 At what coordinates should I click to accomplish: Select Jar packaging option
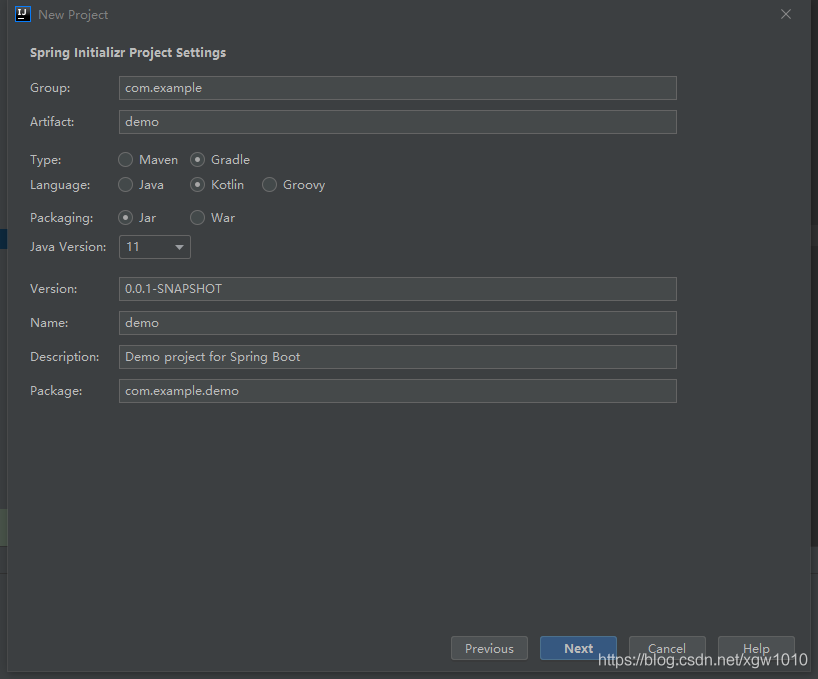coord(126,218)
